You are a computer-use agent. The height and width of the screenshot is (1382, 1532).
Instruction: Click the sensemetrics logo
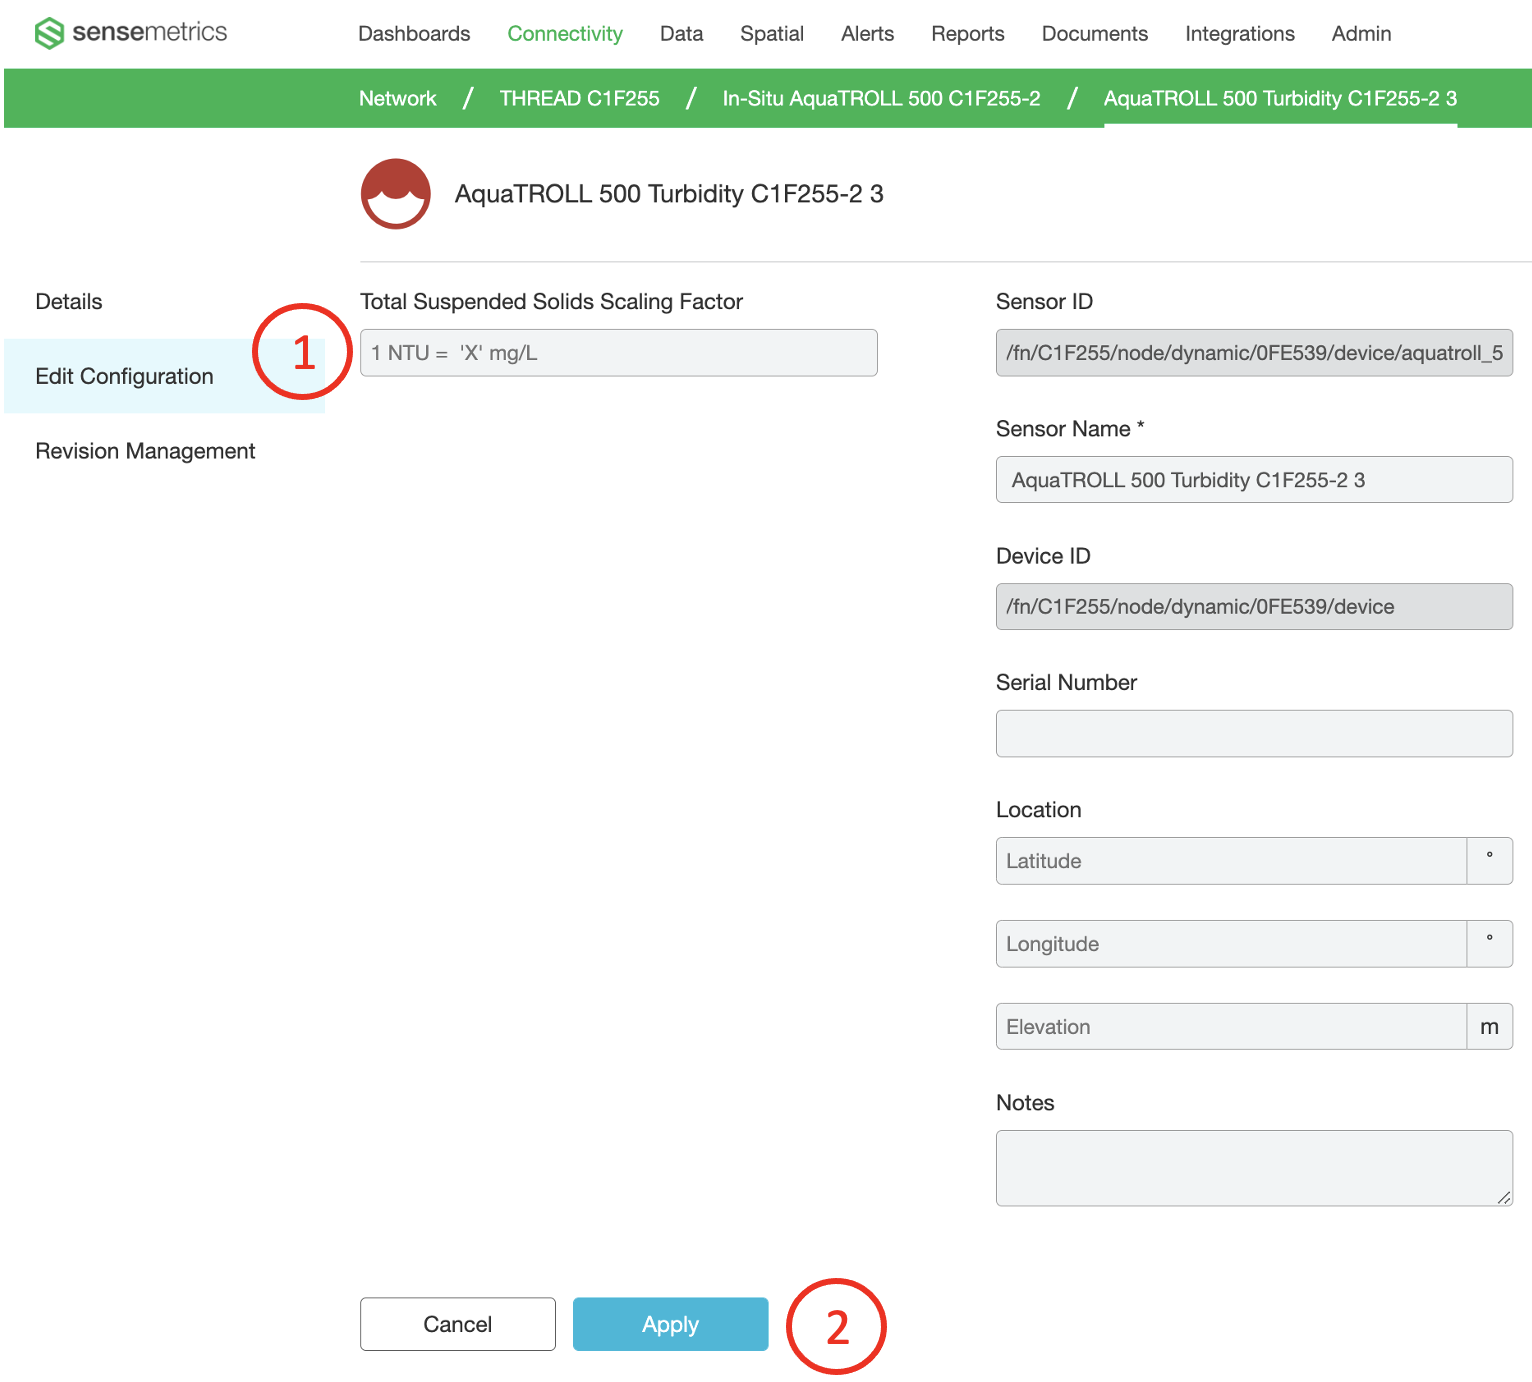pyautogui.click(x=131, y=33)
